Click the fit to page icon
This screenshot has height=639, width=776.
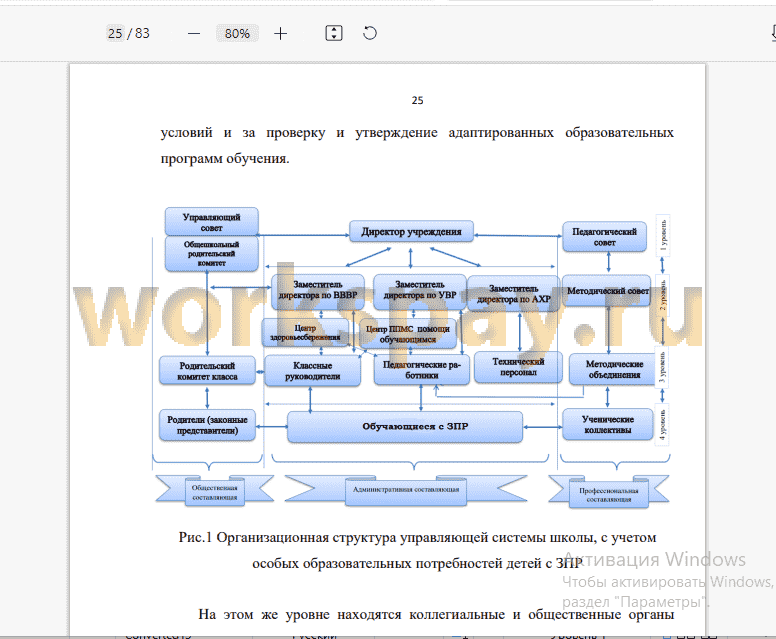point(334,33)
